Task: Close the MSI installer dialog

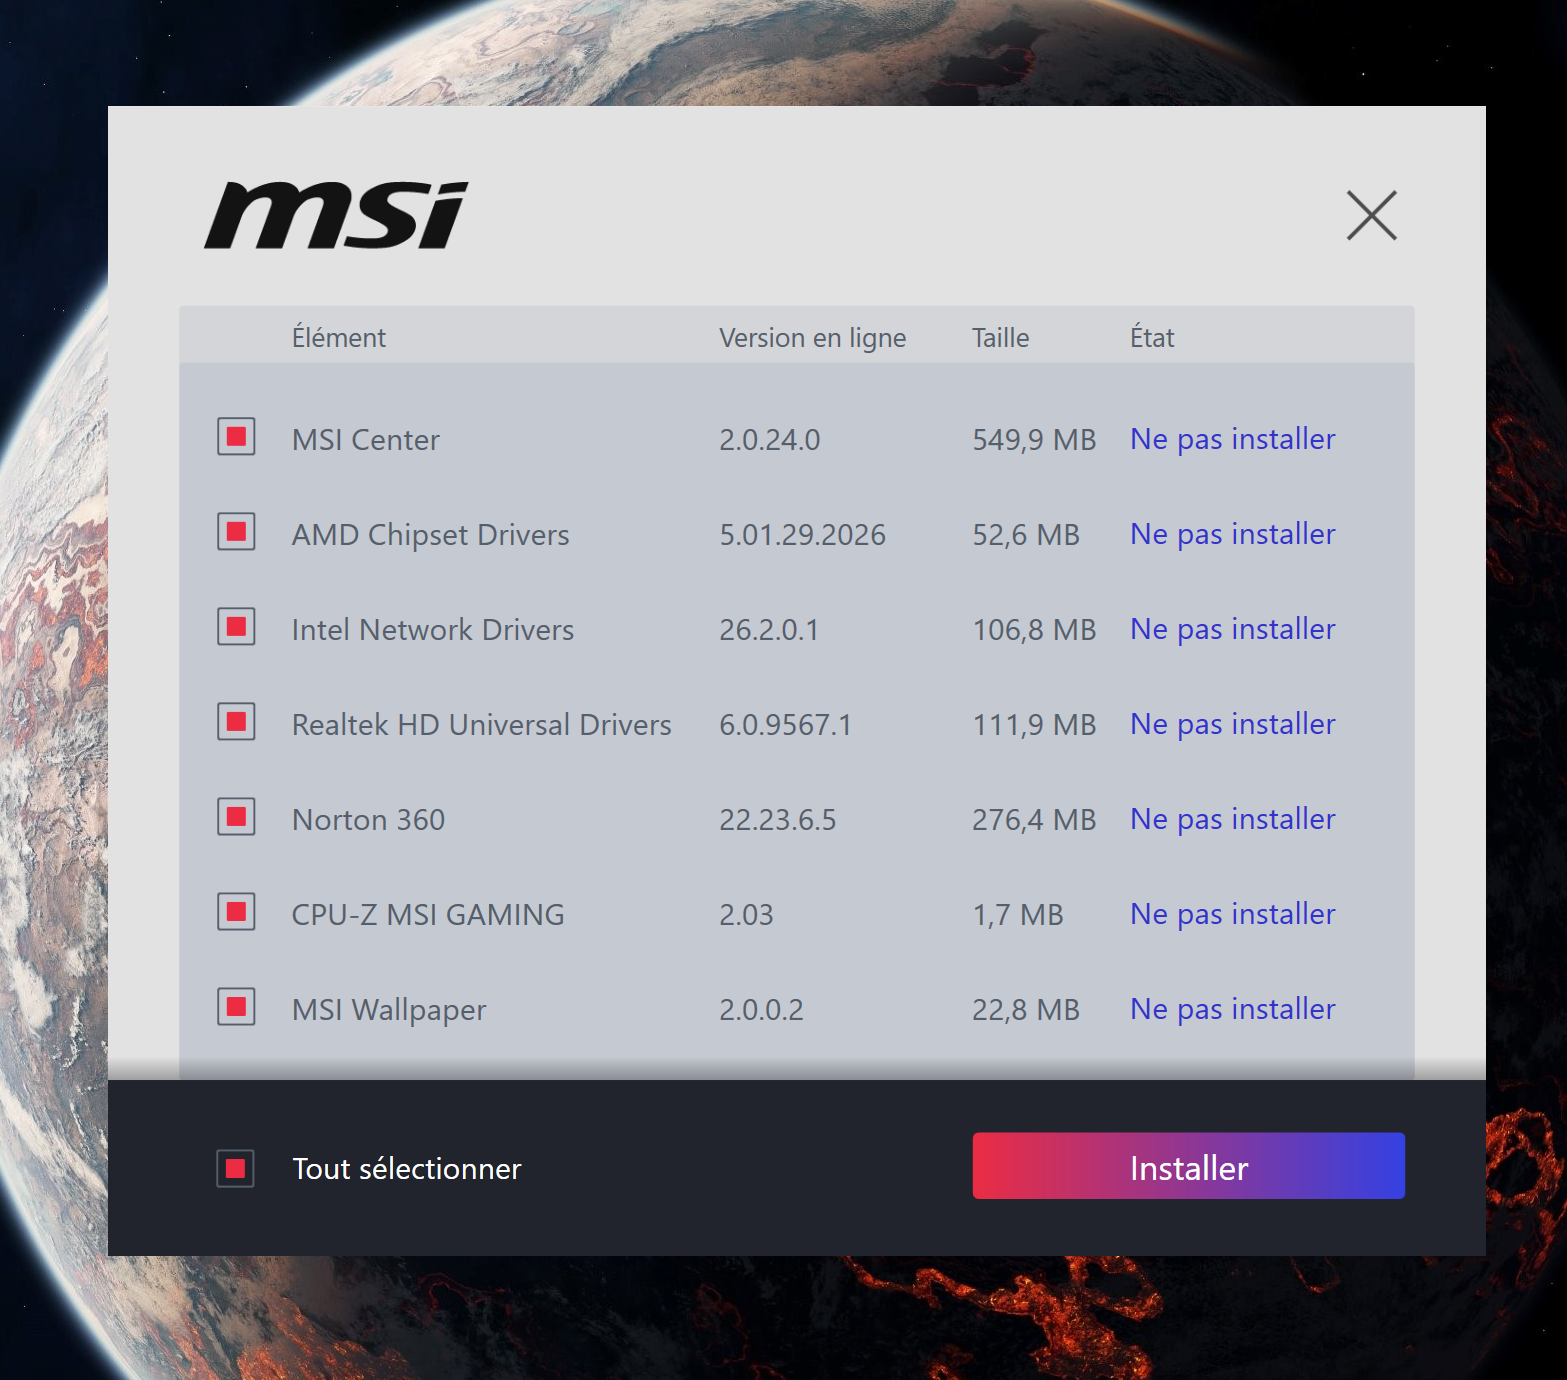Action: [1371, 215]
